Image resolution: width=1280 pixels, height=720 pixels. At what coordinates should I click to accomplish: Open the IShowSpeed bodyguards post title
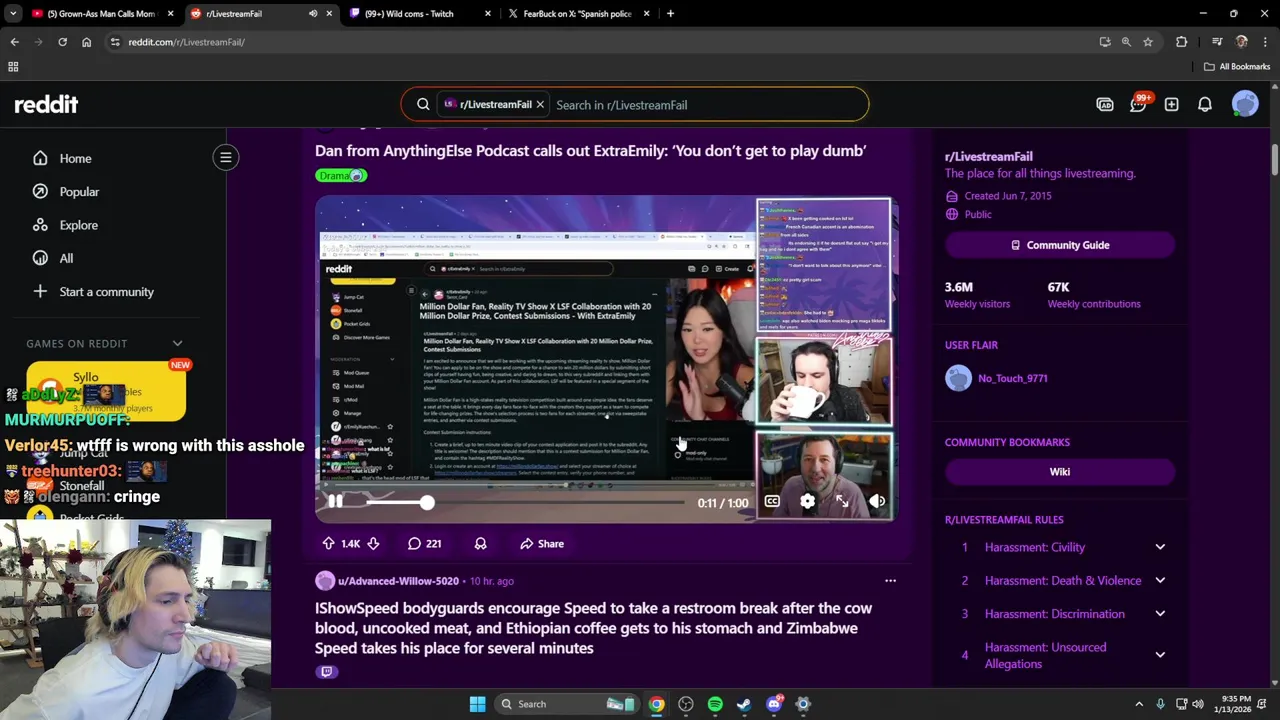coord(593,628)
